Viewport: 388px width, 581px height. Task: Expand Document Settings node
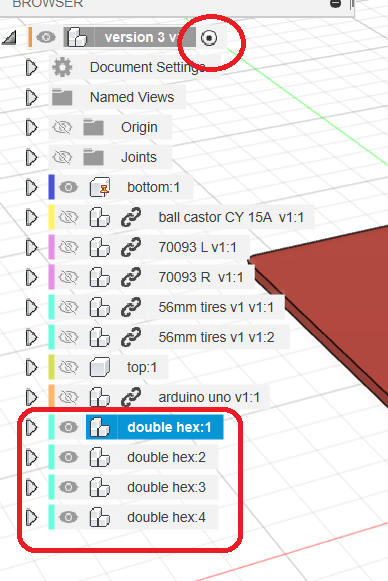pyautogui.click(x=32, y=67)
